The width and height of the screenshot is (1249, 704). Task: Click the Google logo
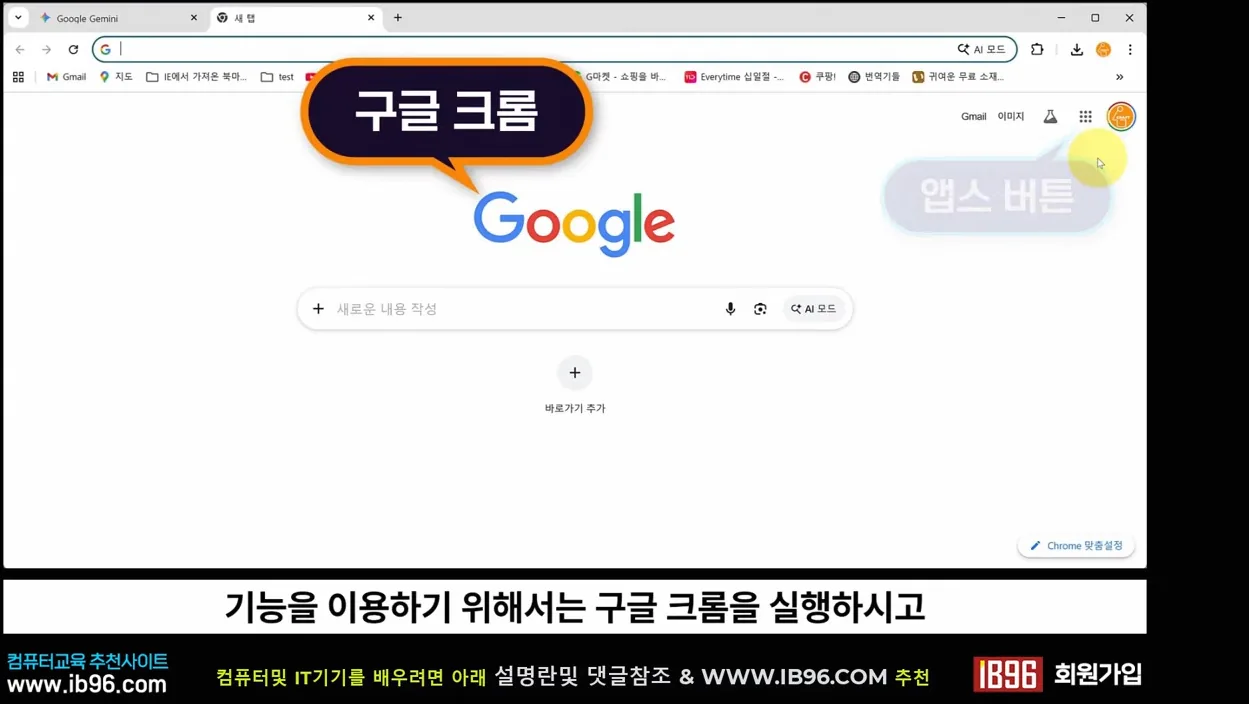point(574,224)
